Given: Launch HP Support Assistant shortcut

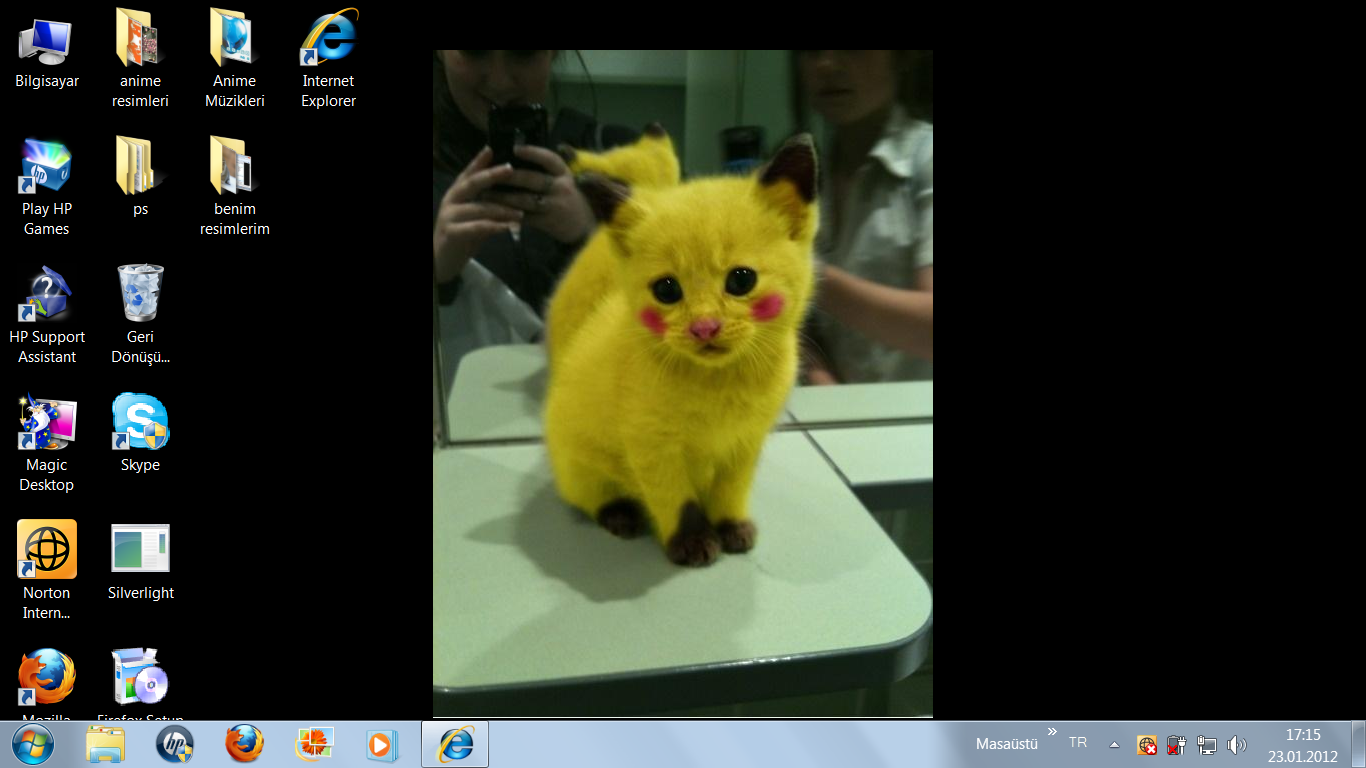Looking at the screenshot, I should point(46,315).
